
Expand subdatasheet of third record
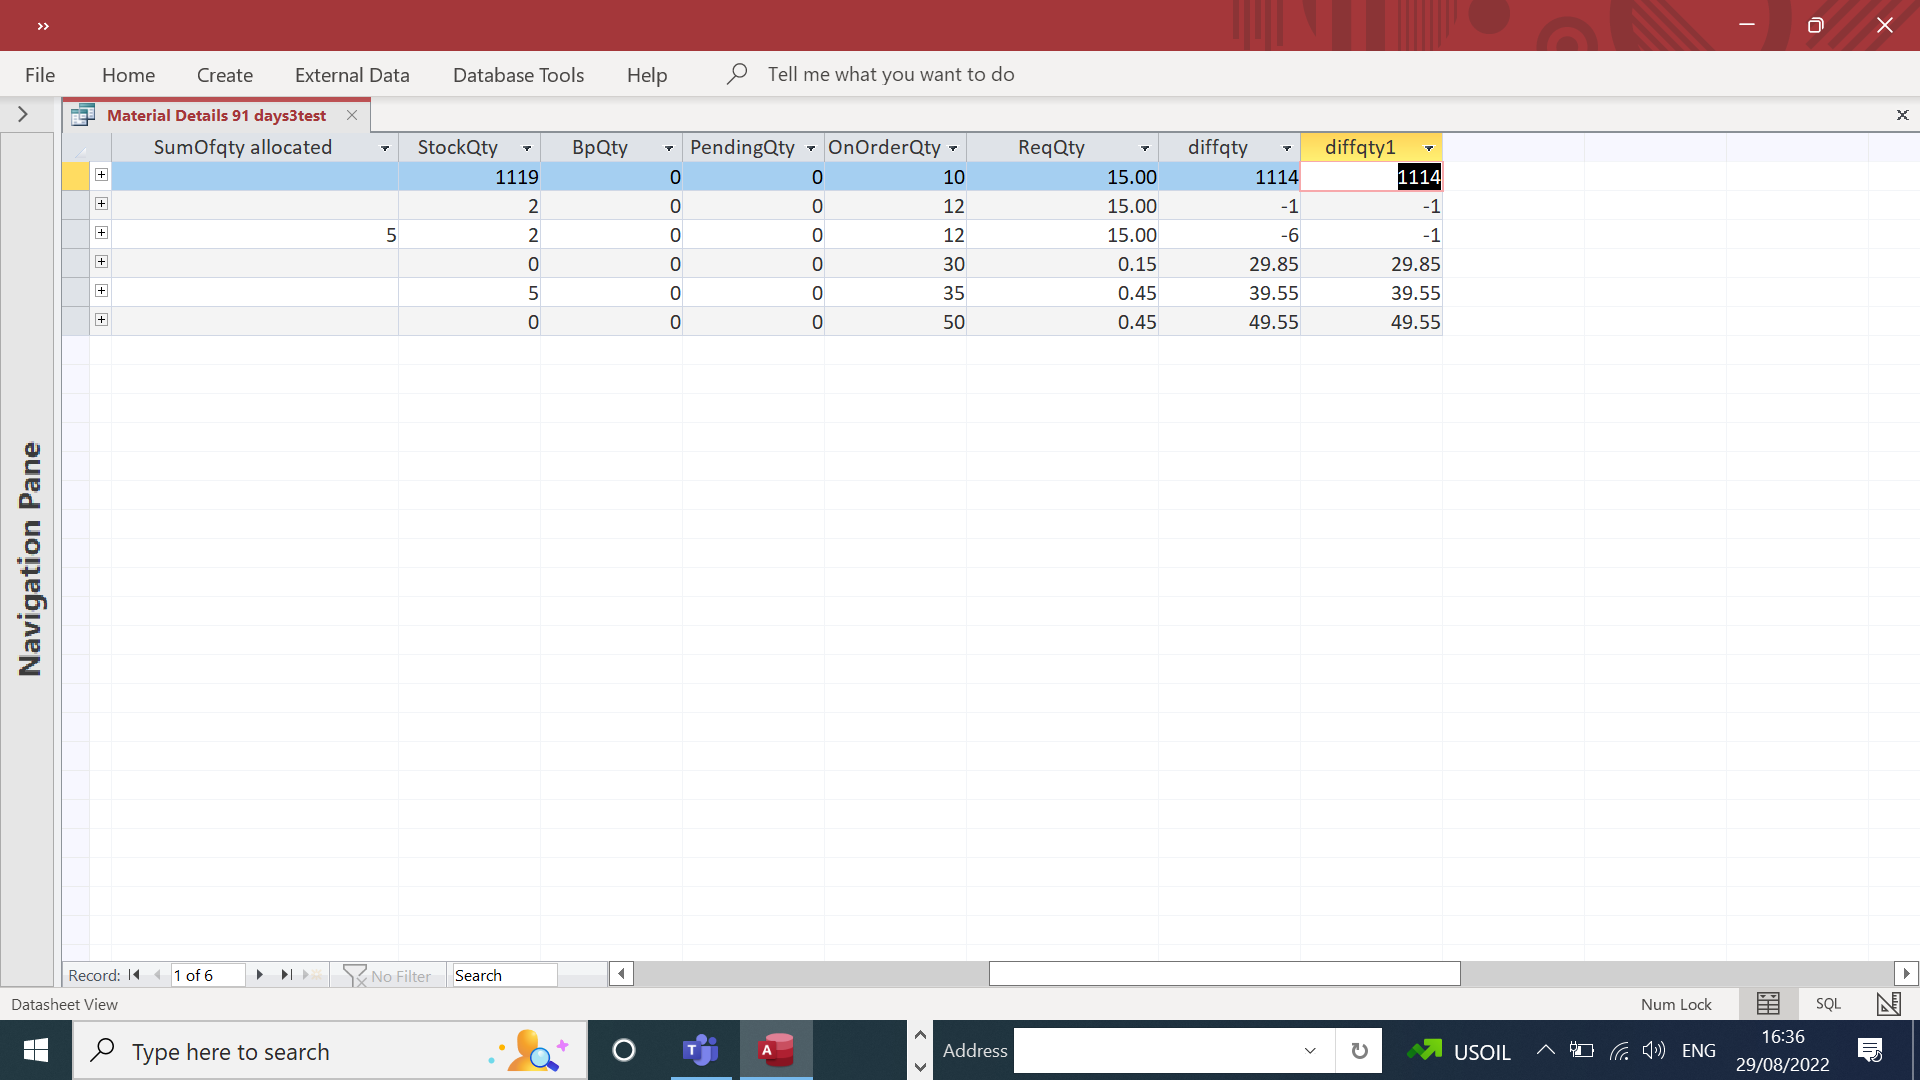pyautogui.click(x=101, y=233)
